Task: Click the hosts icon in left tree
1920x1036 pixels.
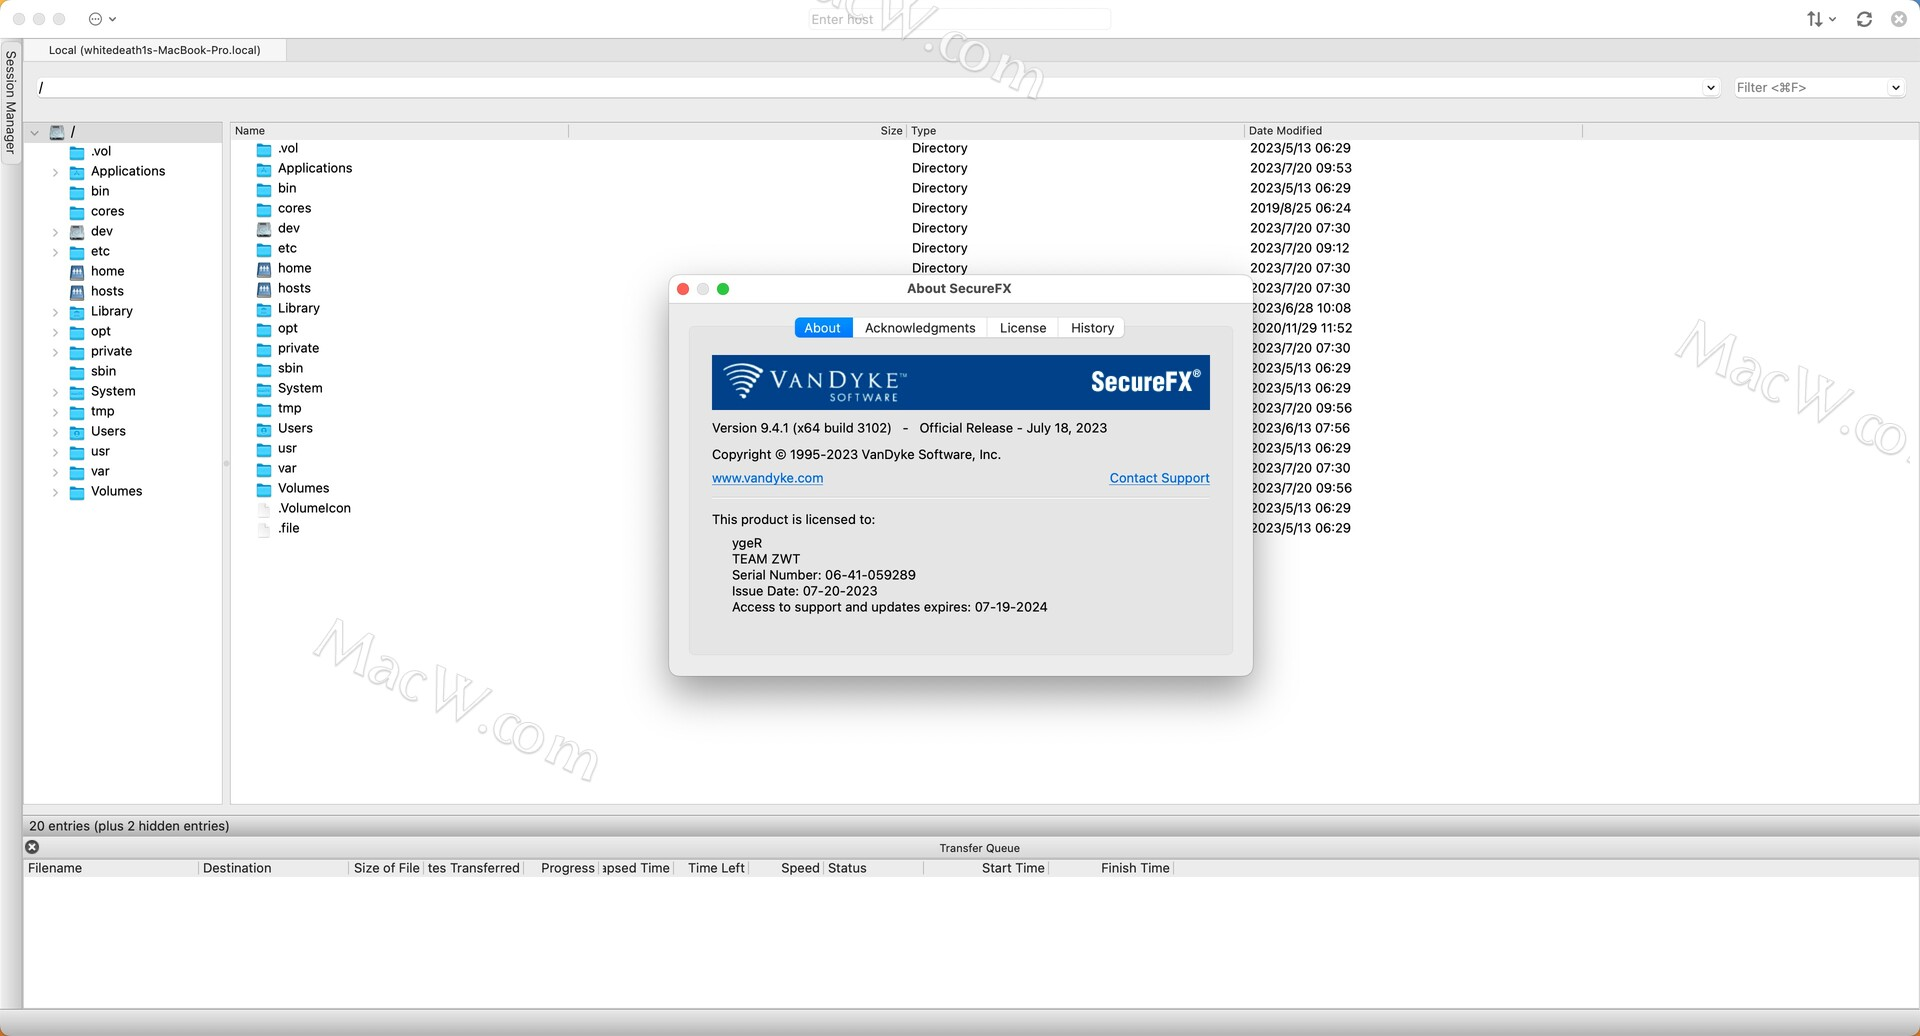Action: tap(77, 292)
